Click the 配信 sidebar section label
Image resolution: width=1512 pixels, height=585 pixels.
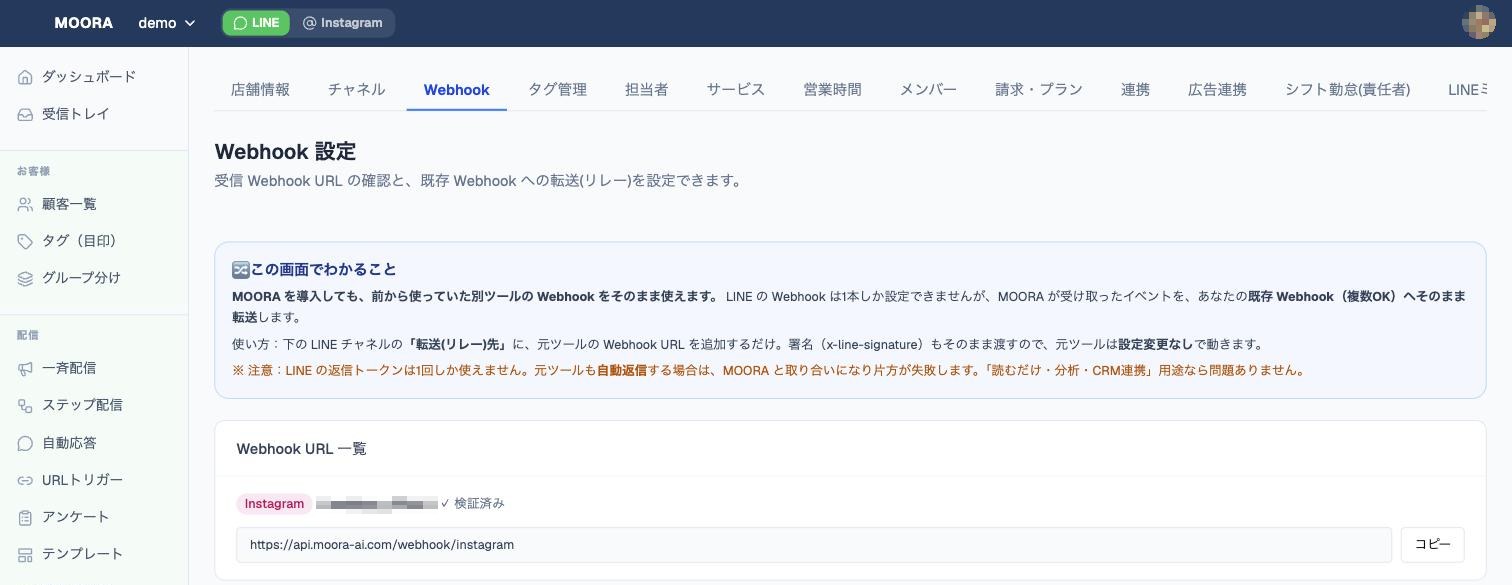[x=28, y=336]
